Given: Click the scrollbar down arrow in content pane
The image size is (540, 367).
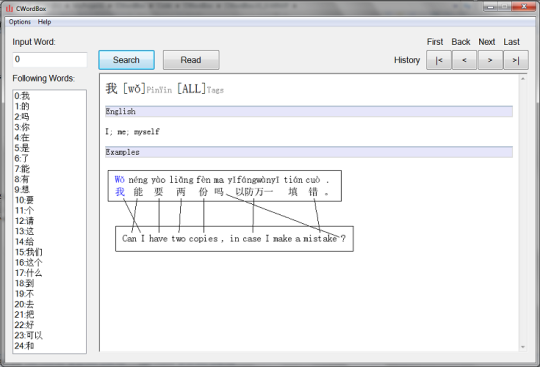Looking at the screenshot, I should (x=523, y=347).
